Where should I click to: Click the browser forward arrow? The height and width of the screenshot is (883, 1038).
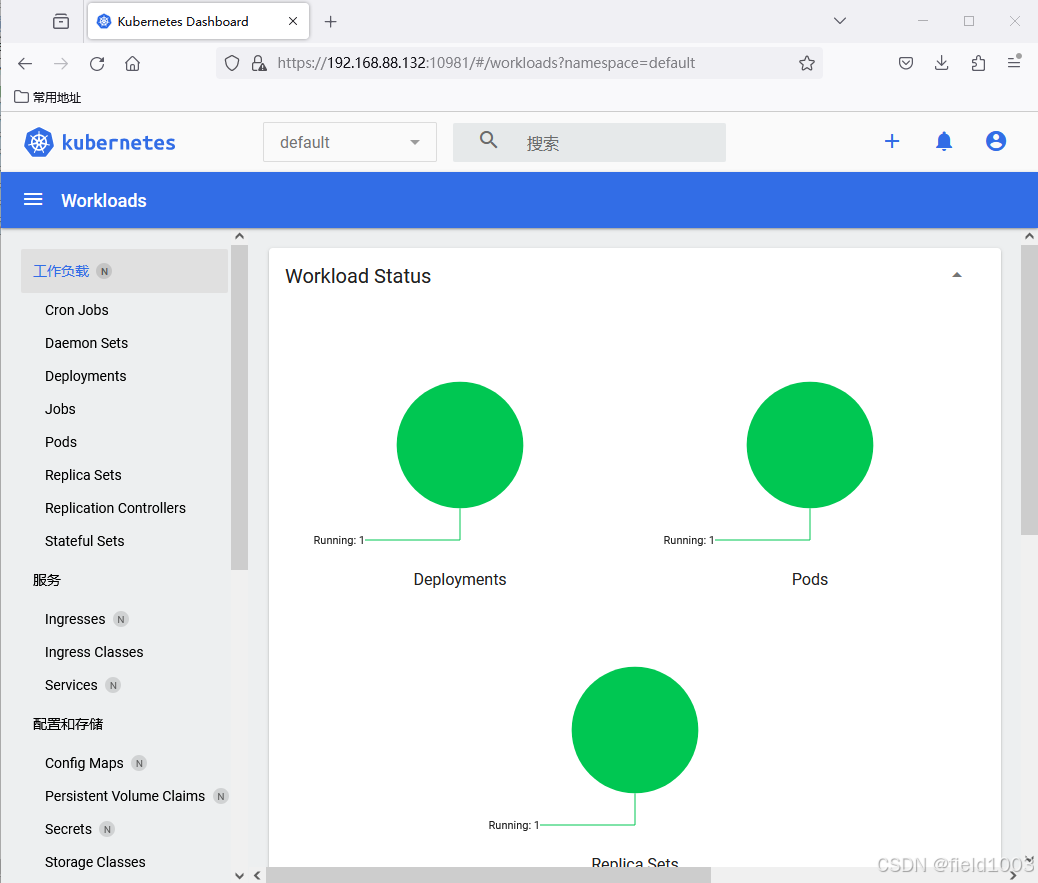(61, 64)
